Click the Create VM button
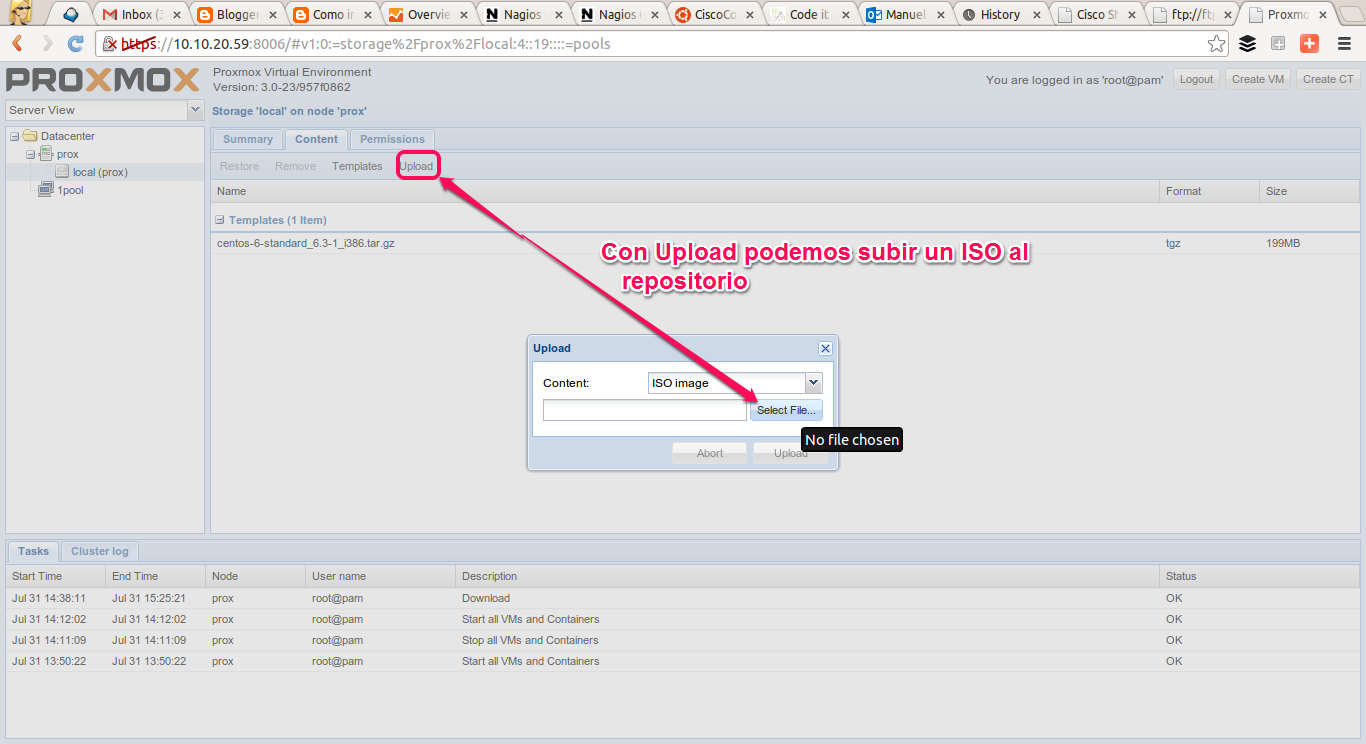 click(1257, 79)
